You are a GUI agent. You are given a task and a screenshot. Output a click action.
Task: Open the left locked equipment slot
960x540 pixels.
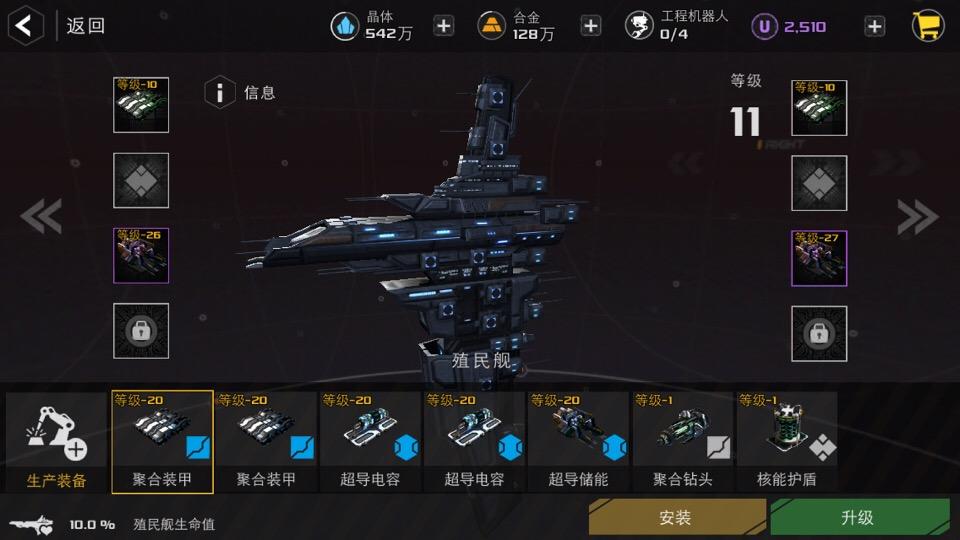[x=141, y=331]
